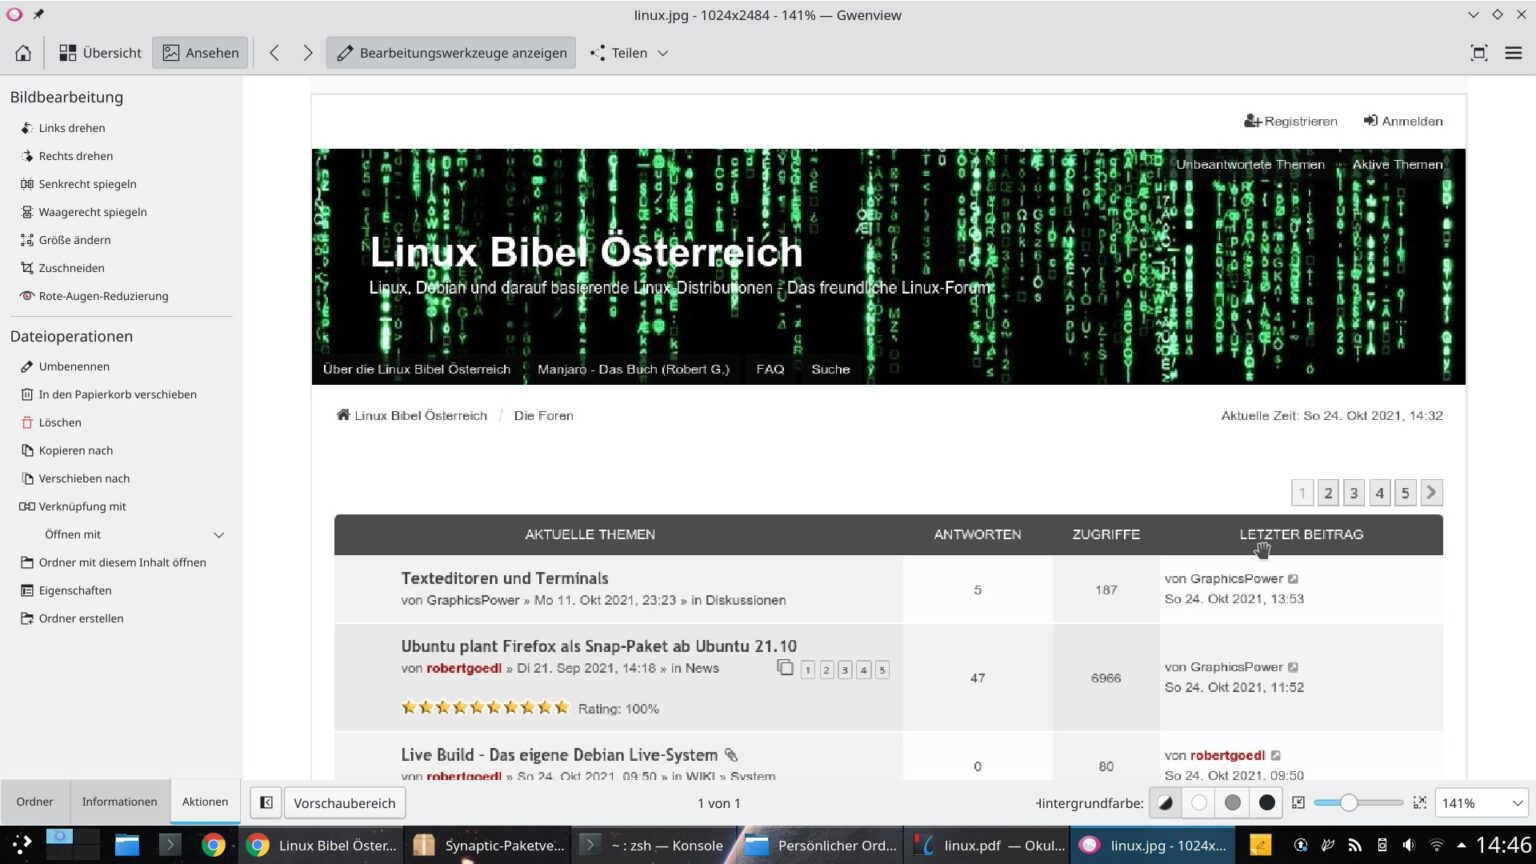Viewport: 1536px width, 864px height.
Task: Switch to Übersicht view mode
Action: (100, 53)
